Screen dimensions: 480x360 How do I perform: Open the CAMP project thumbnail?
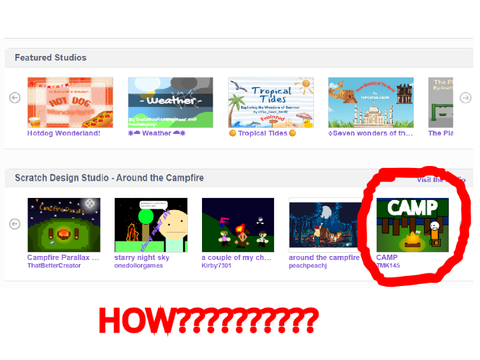(x=412, y=225)
